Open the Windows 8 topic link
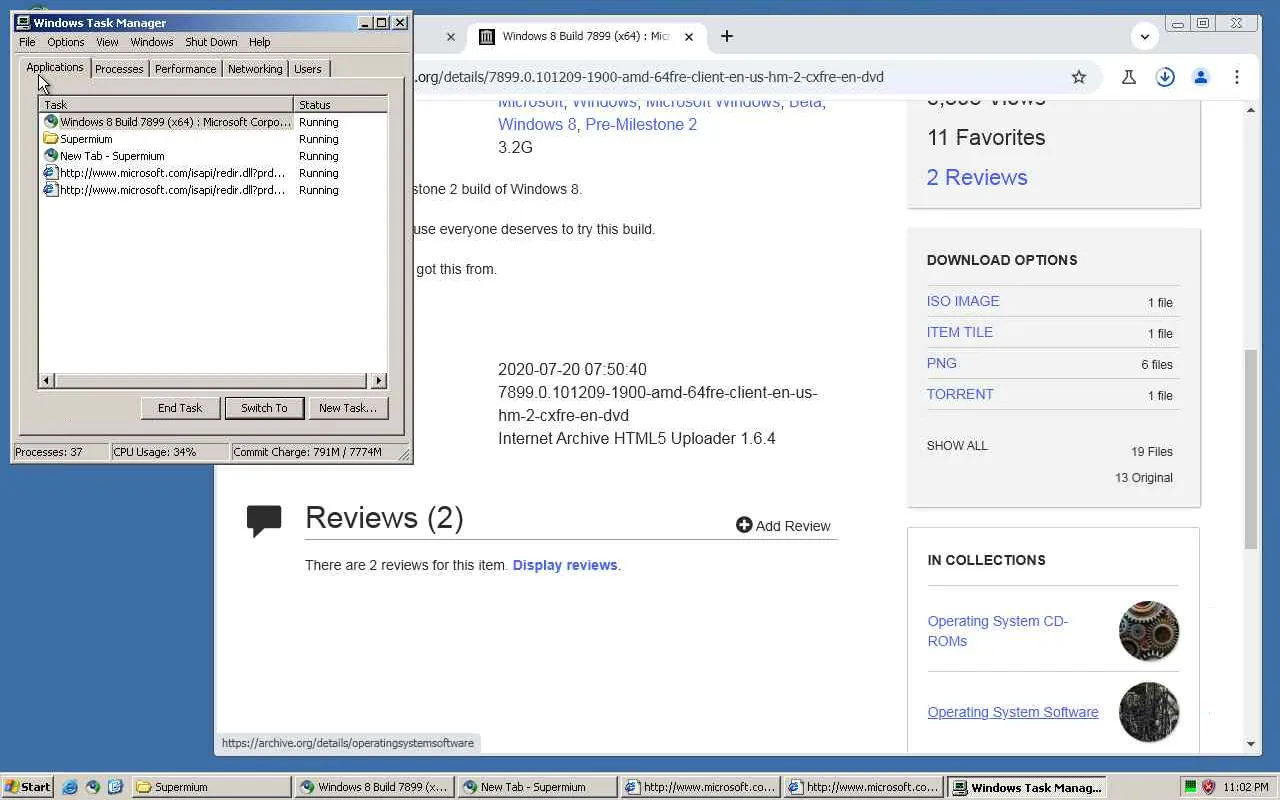Viewport: 1280px width, 800px height. pos(537,124)
